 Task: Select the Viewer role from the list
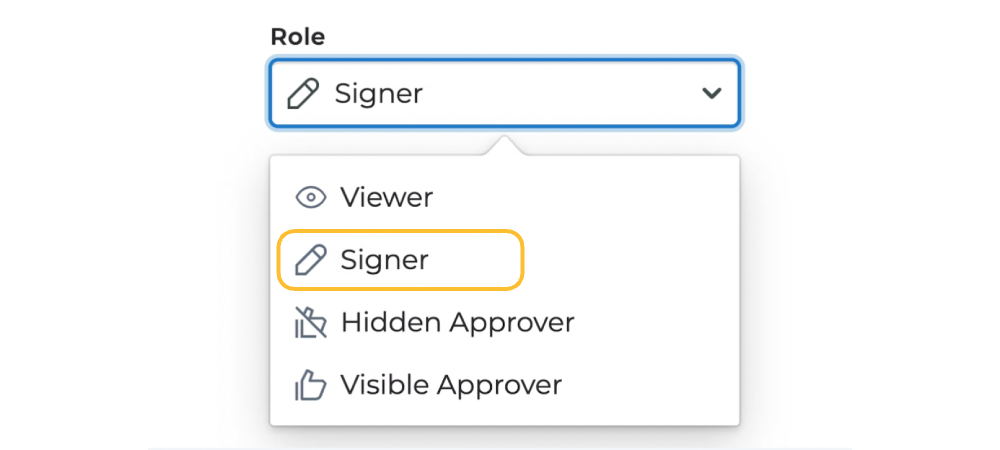point(386,198)
